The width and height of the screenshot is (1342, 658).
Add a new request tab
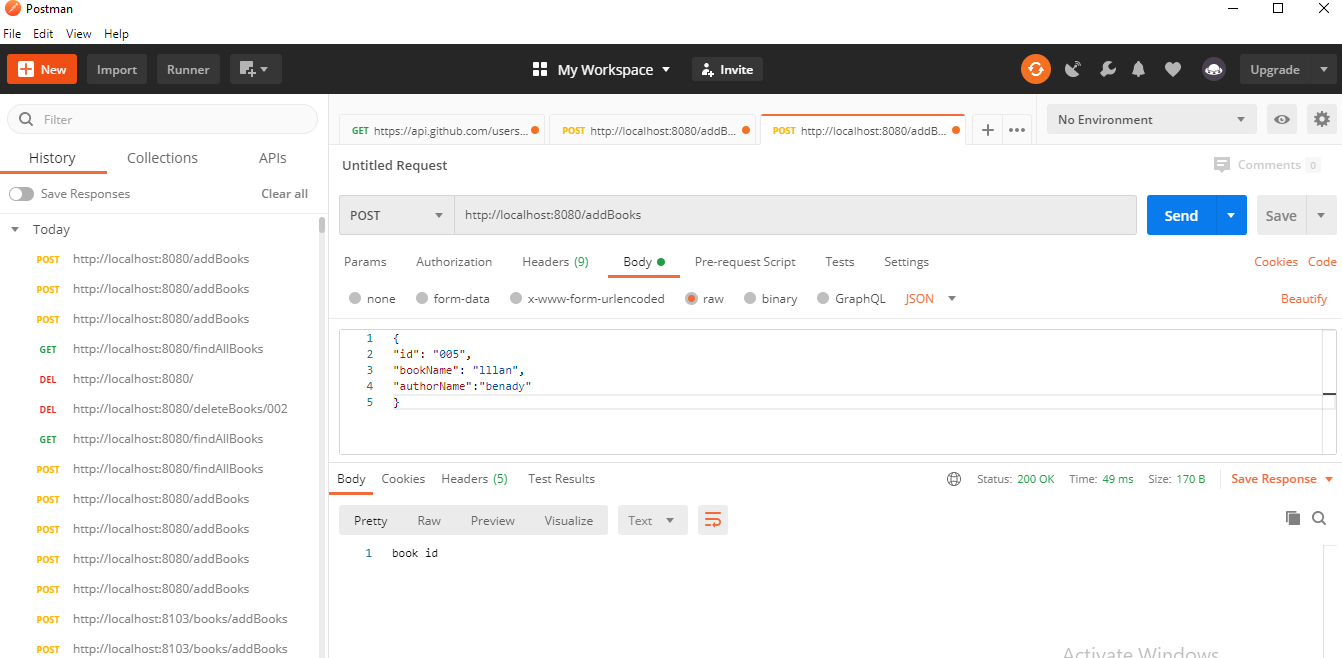[x=987, y=130]
